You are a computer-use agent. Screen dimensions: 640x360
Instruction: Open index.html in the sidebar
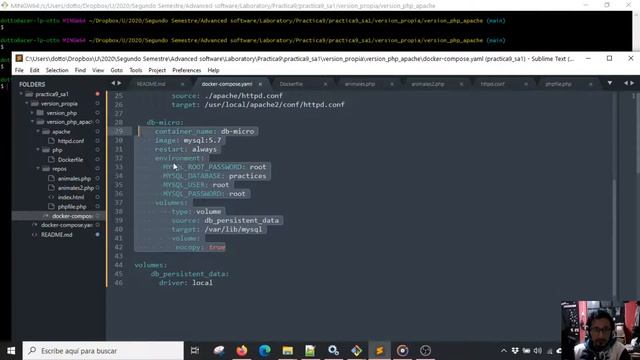click(x=71, y=197)
